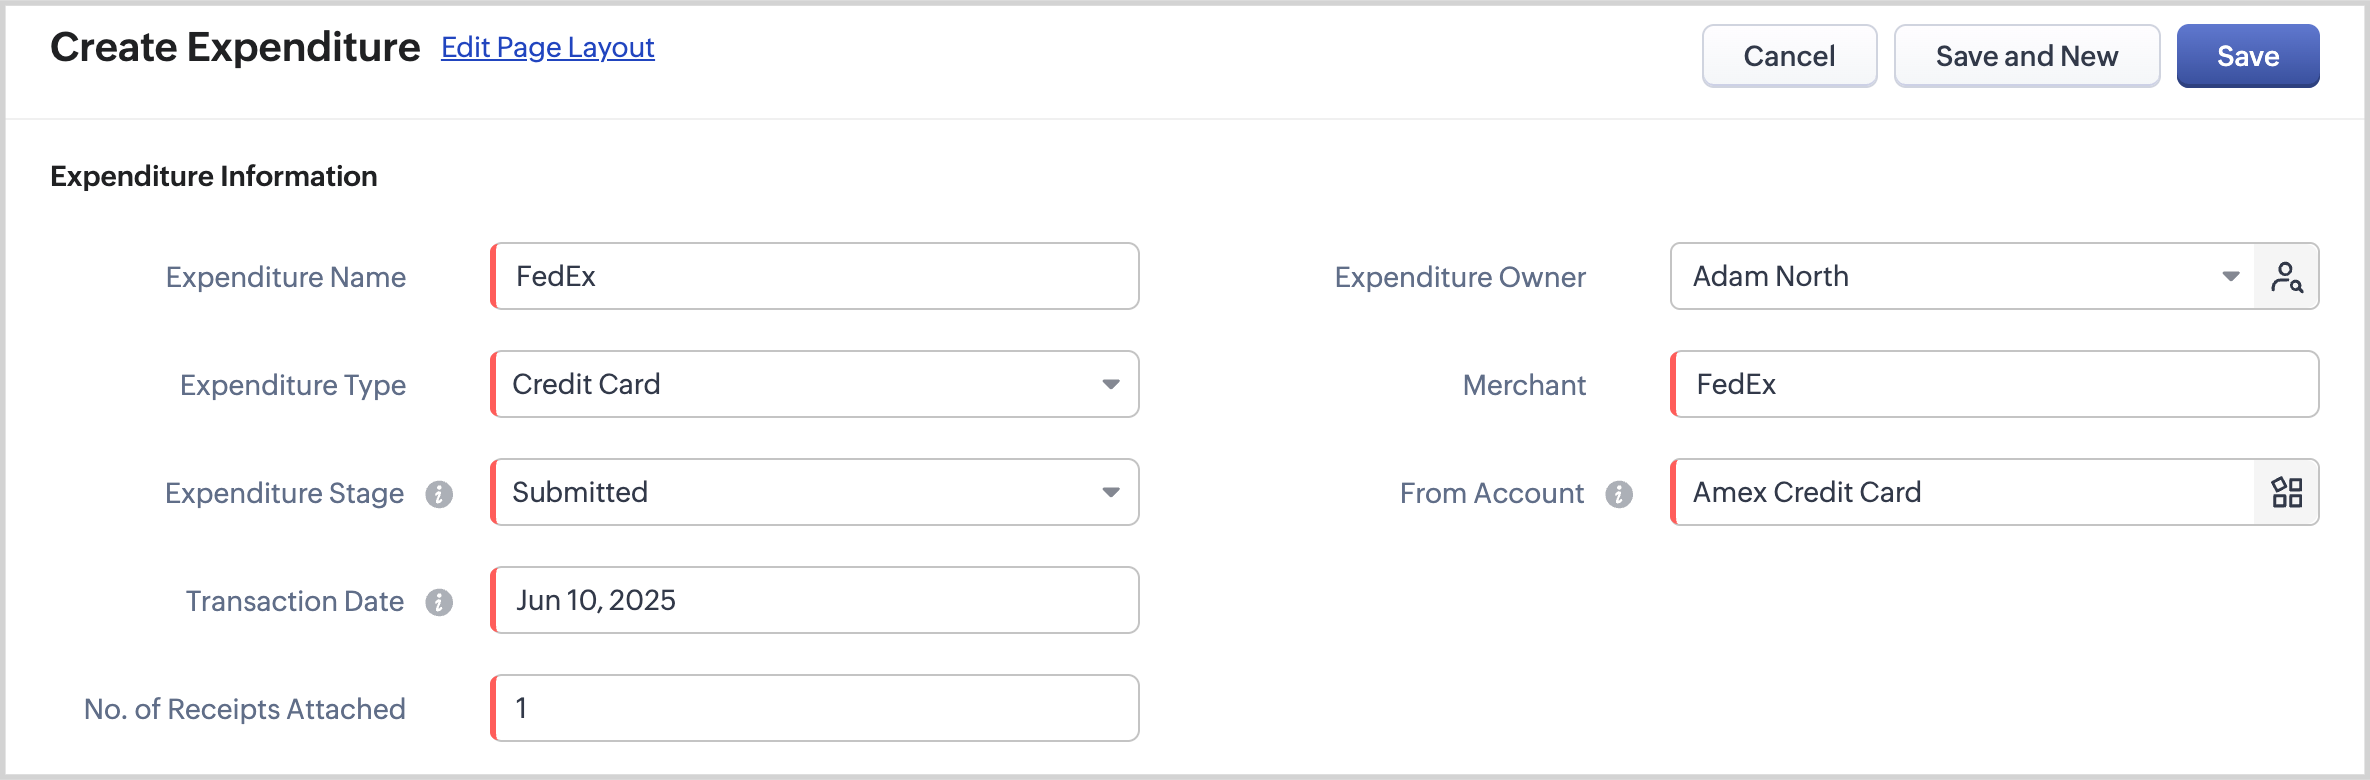The image size is (2370, 780).
Task: Edit No. of Receipts Attached field
Action: (815, 708)
